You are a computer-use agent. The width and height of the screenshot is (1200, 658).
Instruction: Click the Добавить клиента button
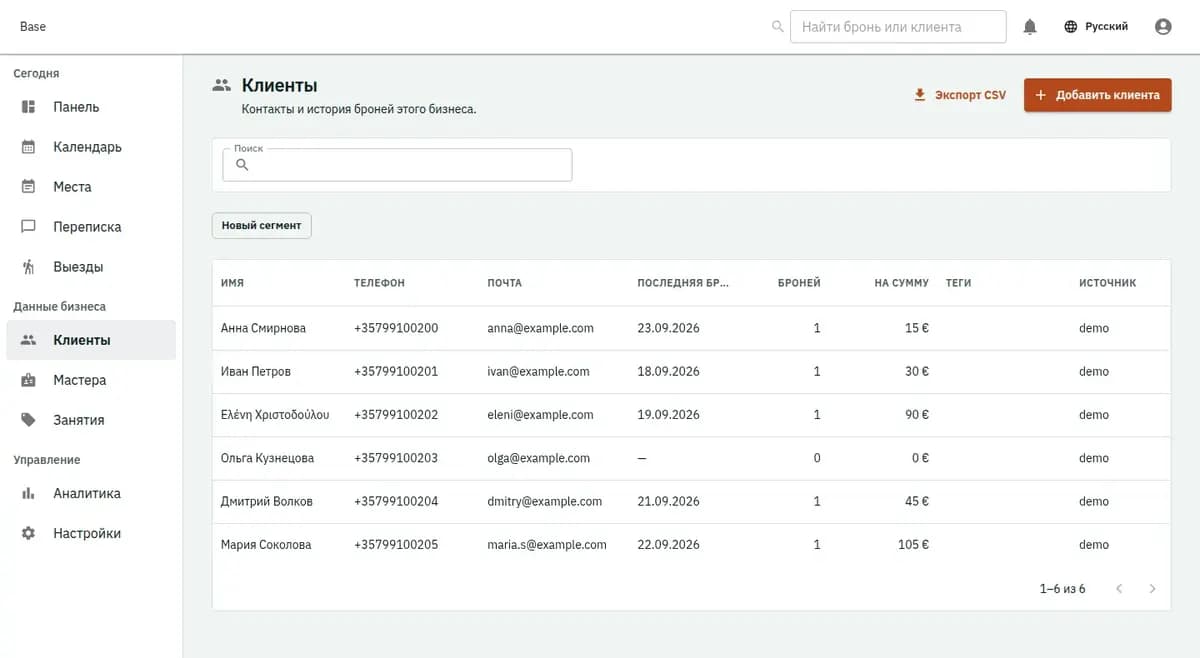[x=1097, y=95]
